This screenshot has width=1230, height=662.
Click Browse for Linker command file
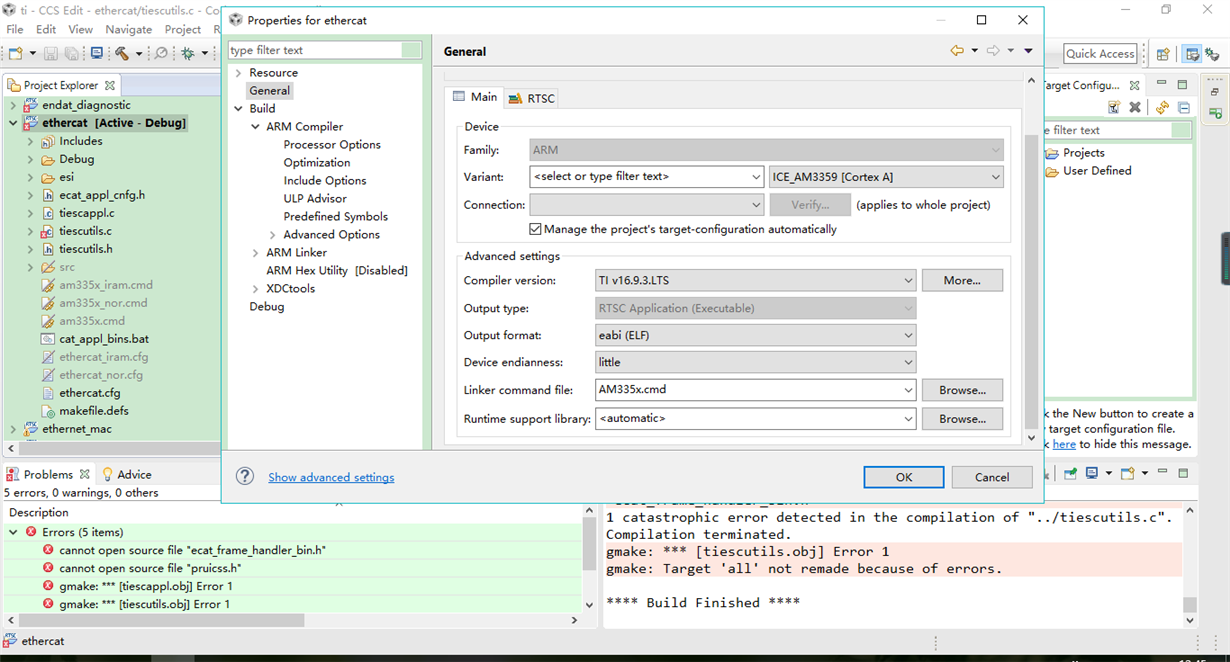tap(962, 390)
